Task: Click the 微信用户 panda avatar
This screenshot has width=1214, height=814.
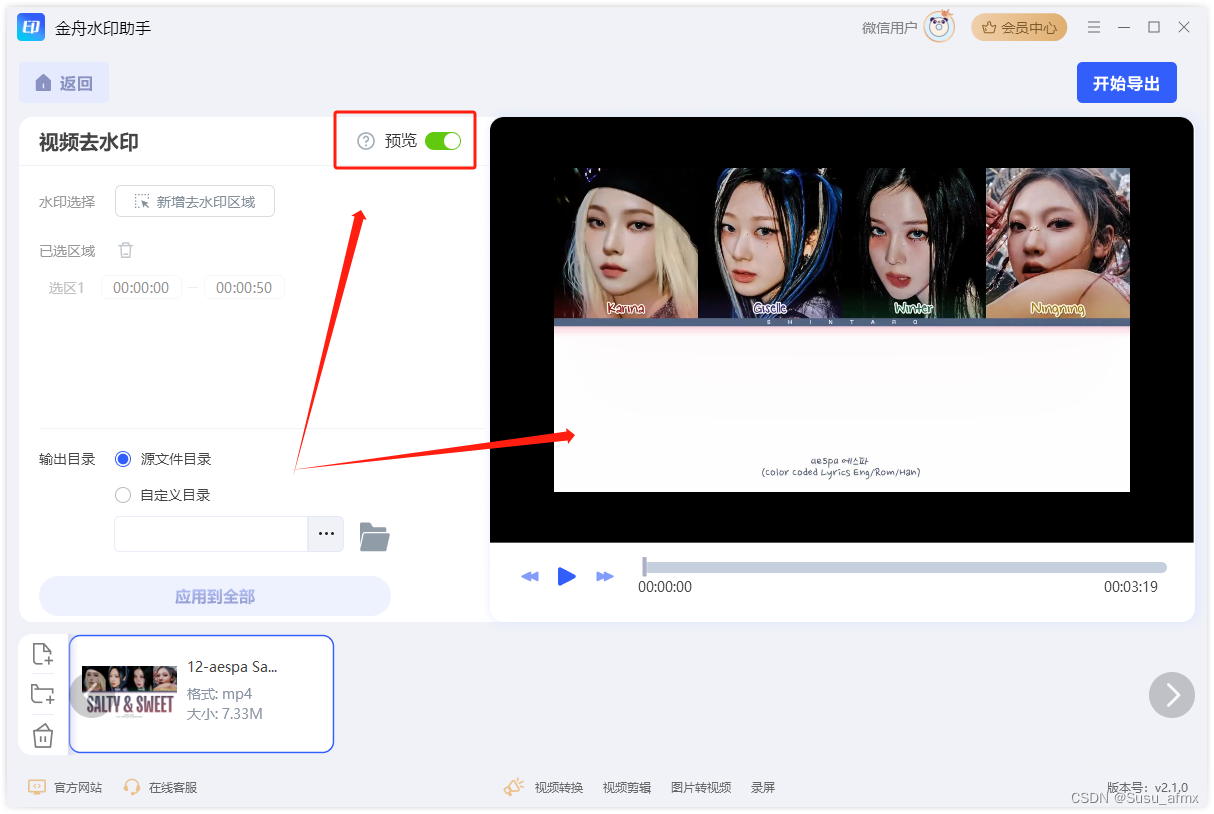Action: click(x=939, y=27)
